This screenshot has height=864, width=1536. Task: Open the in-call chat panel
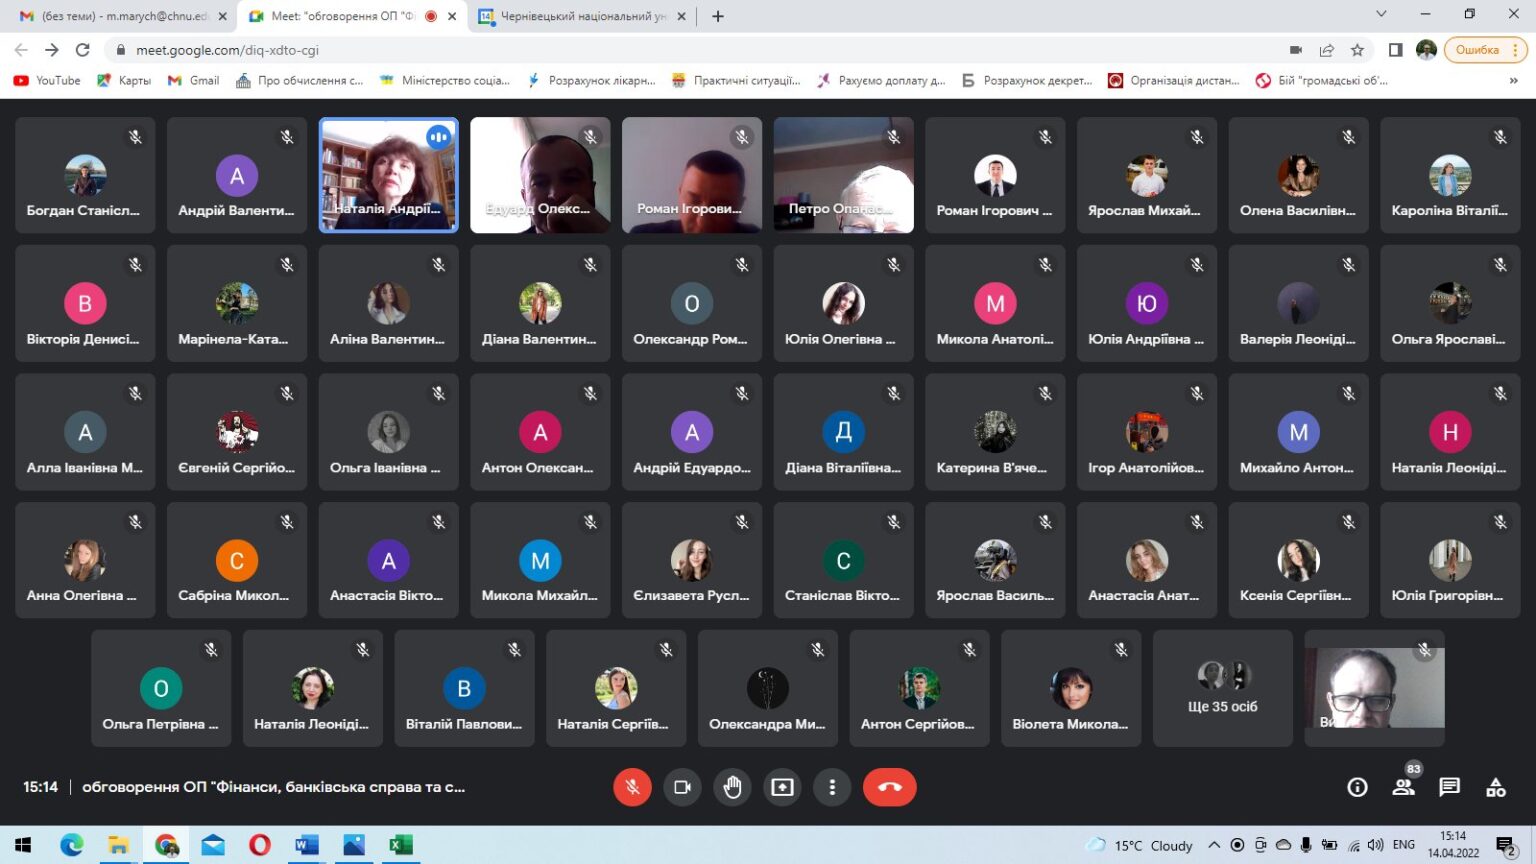[x=1450, y=787]
